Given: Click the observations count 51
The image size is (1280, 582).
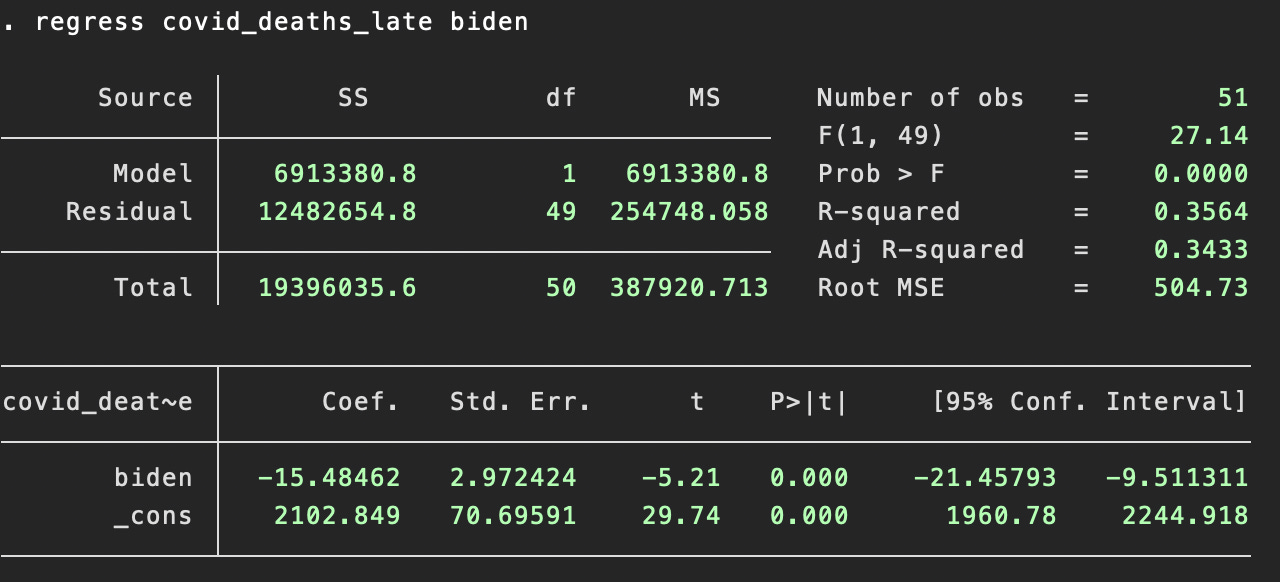Looking at the screenshot, I should tap(1233, 98).
